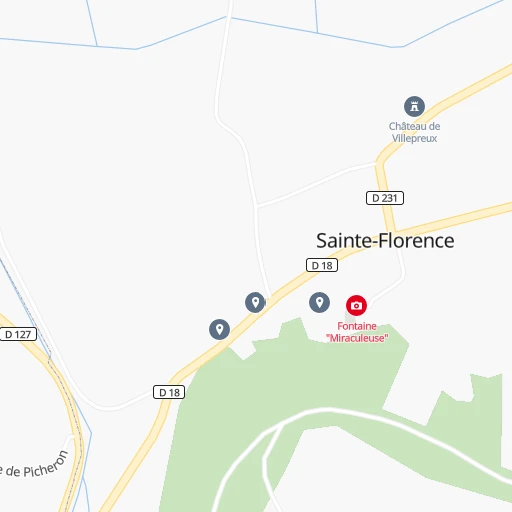This screenshot has height=512, width=512.
Task: Select the location pin left of the camera marker
Action: pos(319,302)
